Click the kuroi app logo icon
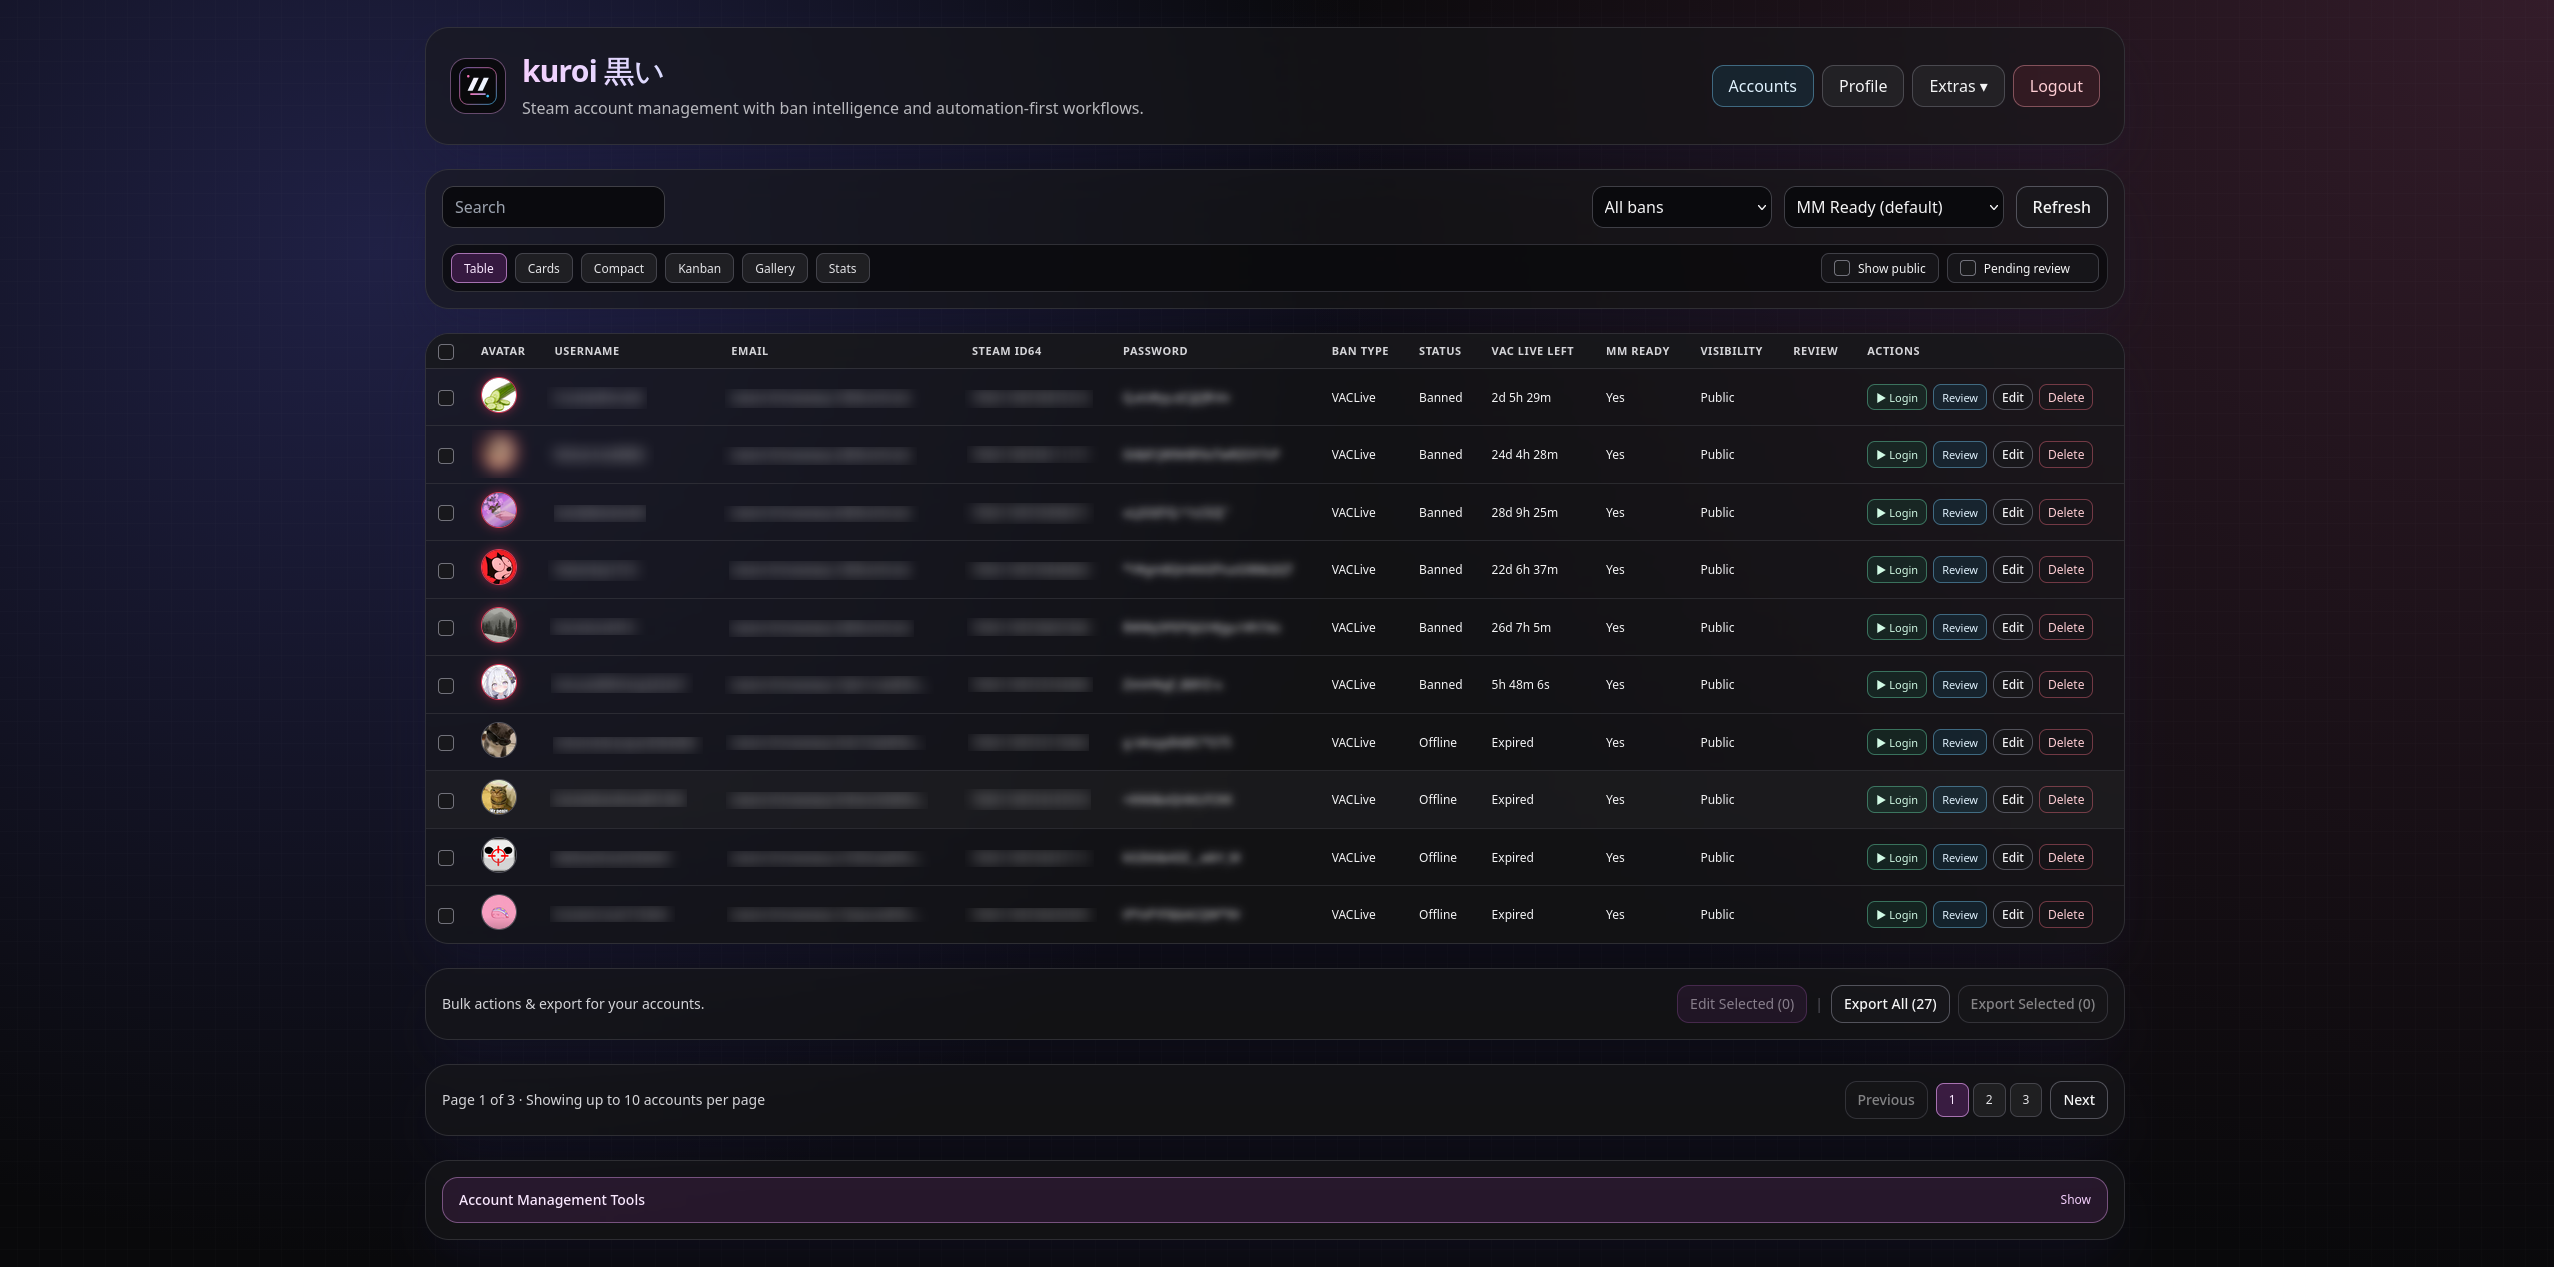 click(477, 86)
